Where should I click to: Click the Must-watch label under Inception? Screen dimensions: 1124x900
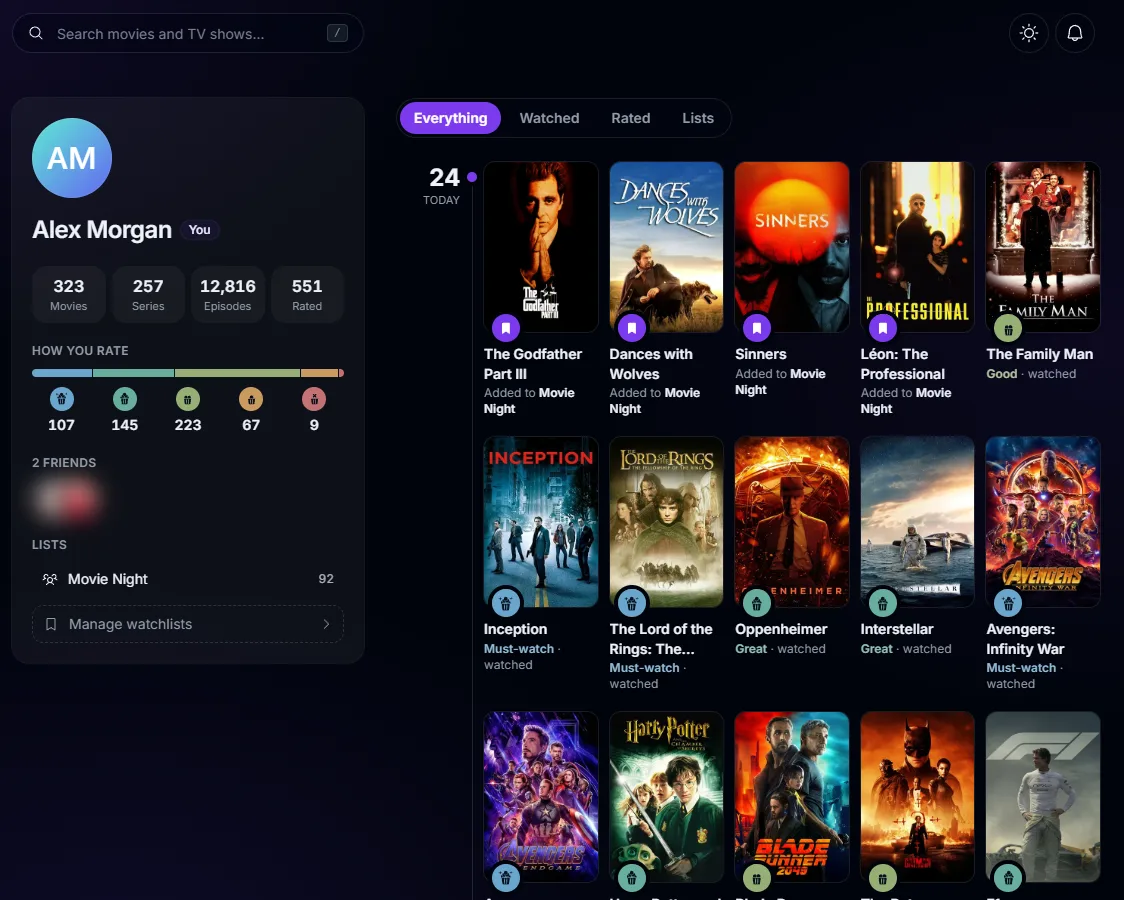click(x=519, y=648)
